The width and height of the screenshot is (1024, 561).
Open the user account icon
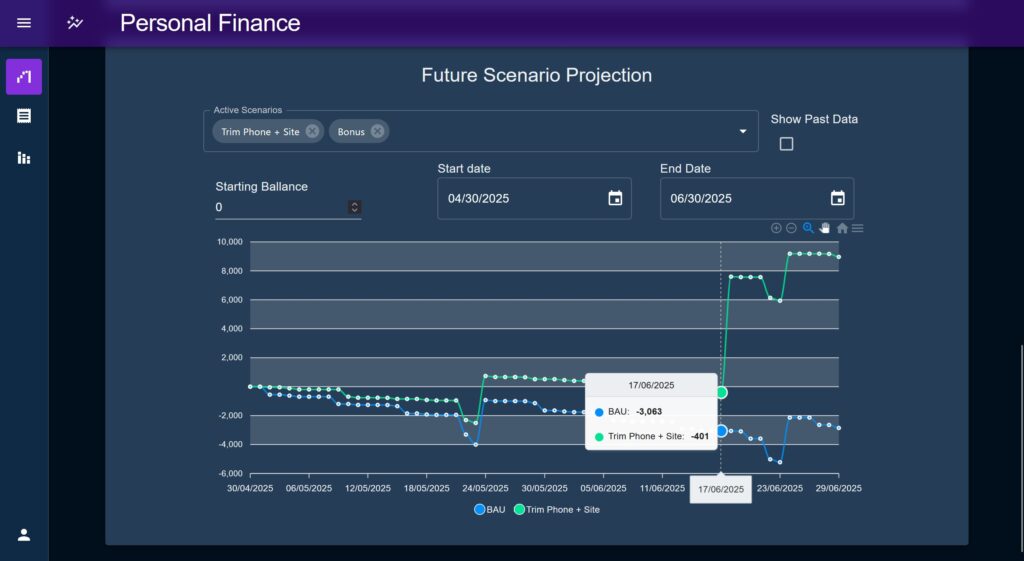(x=24, y=535)
